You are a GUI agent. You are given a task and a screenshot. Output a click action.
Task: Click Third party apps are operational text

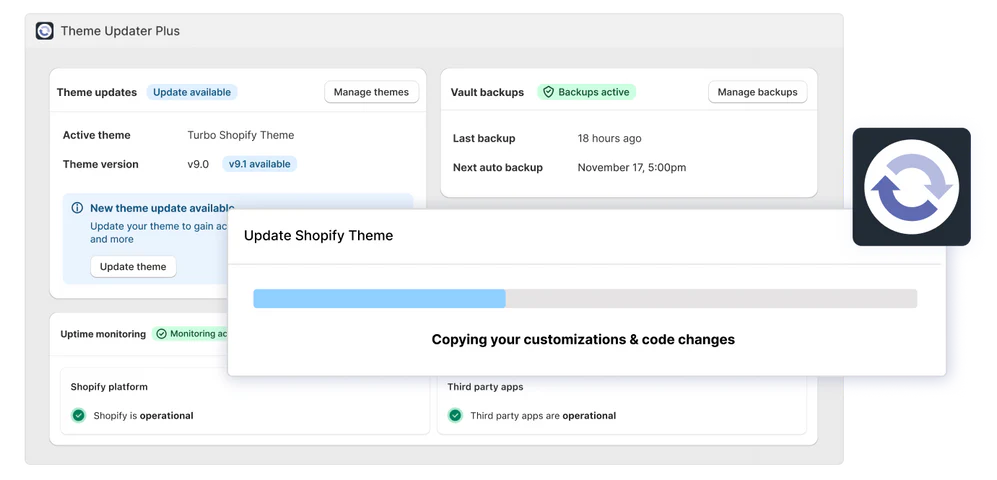point(543,416)
